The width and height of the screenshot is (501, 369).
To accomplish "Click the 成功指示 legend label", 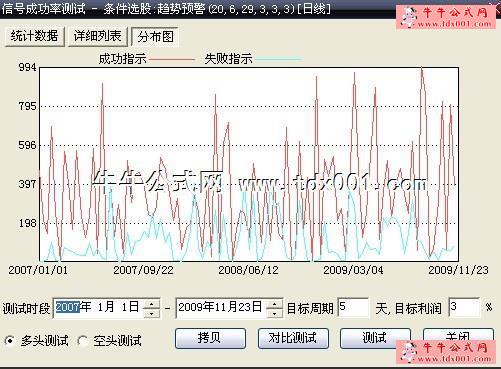I will click(x=122, y=59).
